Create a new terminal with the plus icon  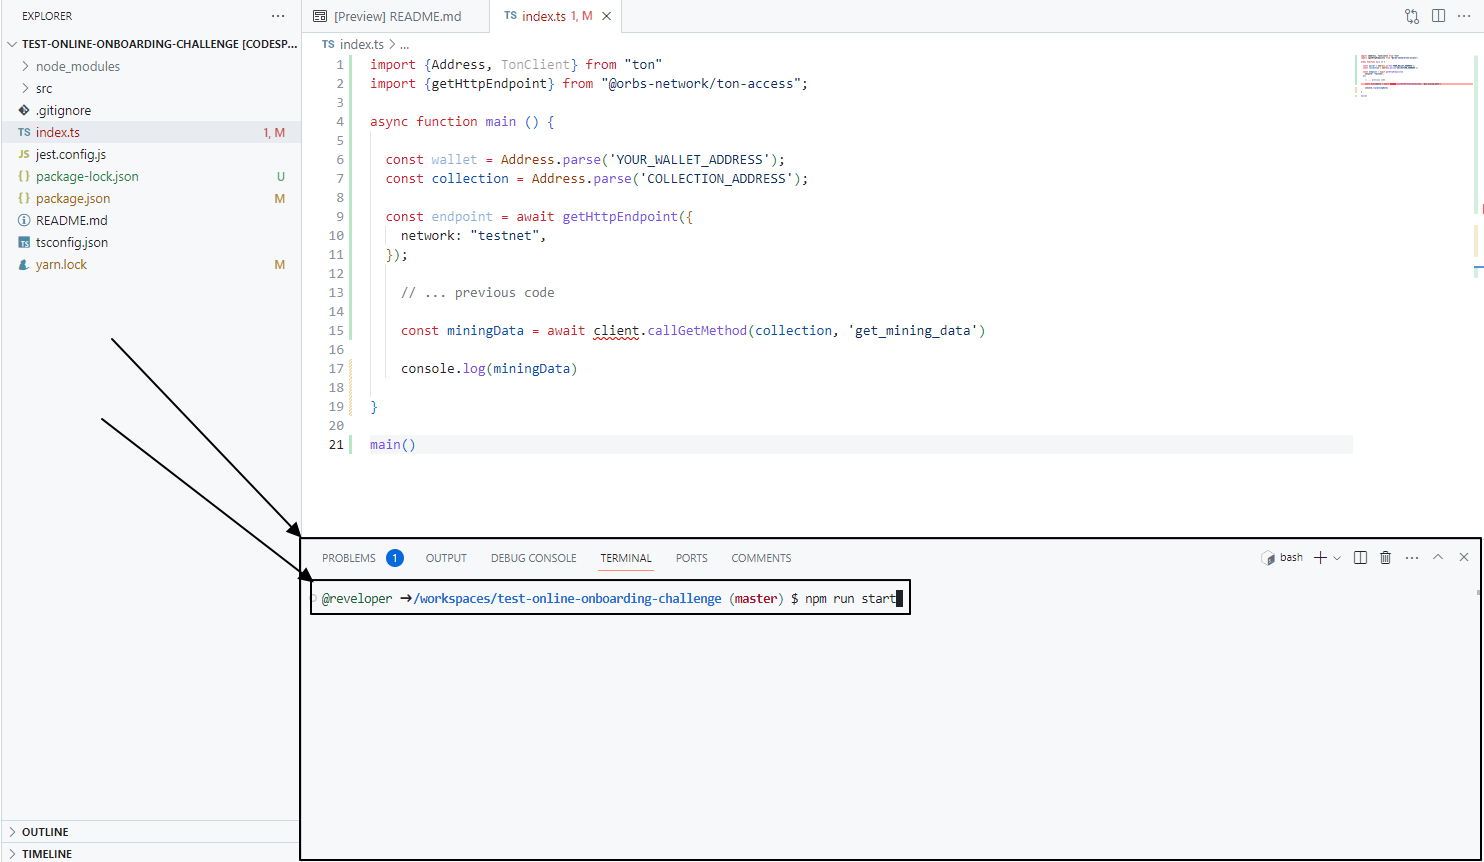(x=1320, y=557)
